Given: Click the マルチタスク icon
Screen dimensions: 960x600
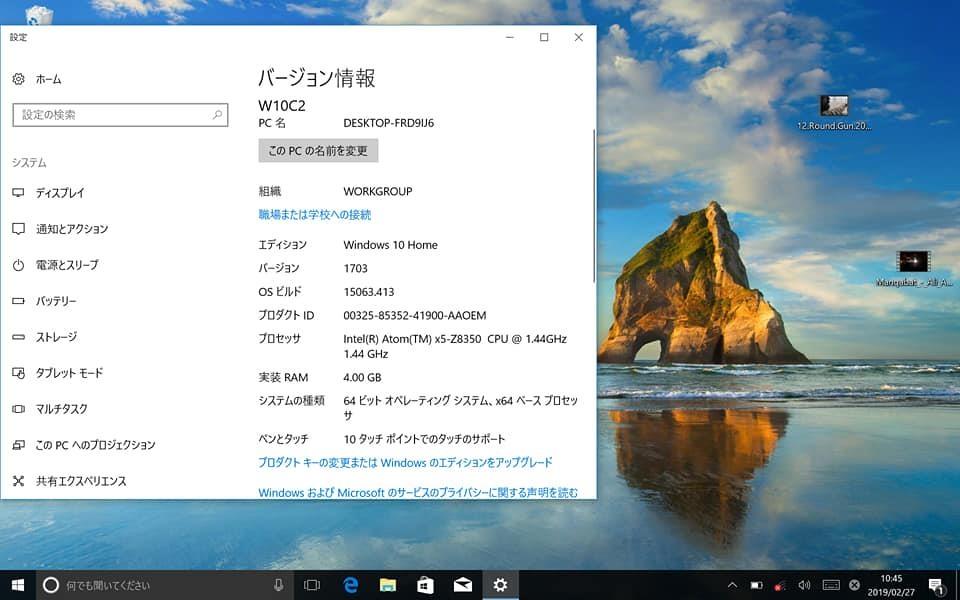Looking at the screenshot, I should [x=18, y=409].
